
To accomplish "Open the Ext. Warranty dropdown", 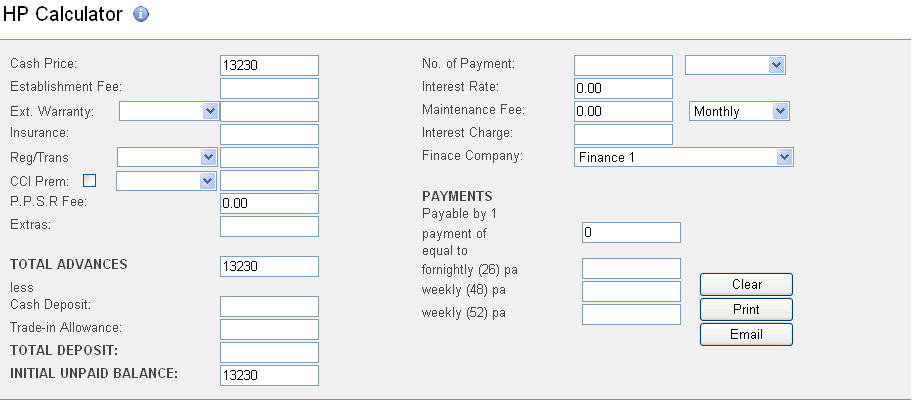I will pyautogui.click(x=168, y=111).
